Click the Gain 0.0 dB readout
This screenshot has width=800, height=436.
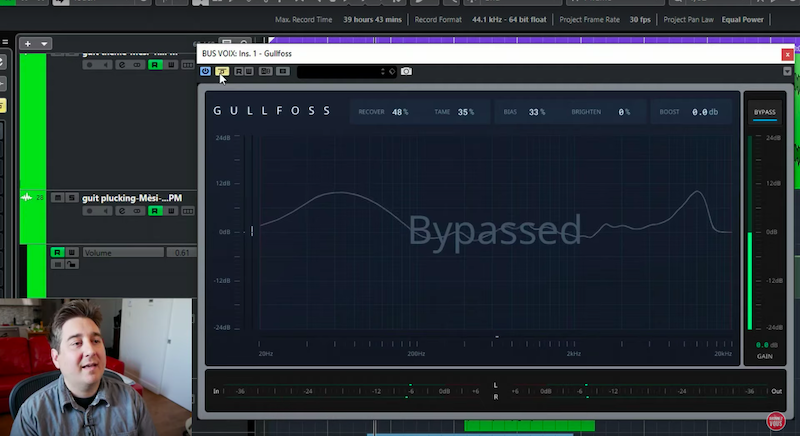pyautogui.click(x=766, y=345)
